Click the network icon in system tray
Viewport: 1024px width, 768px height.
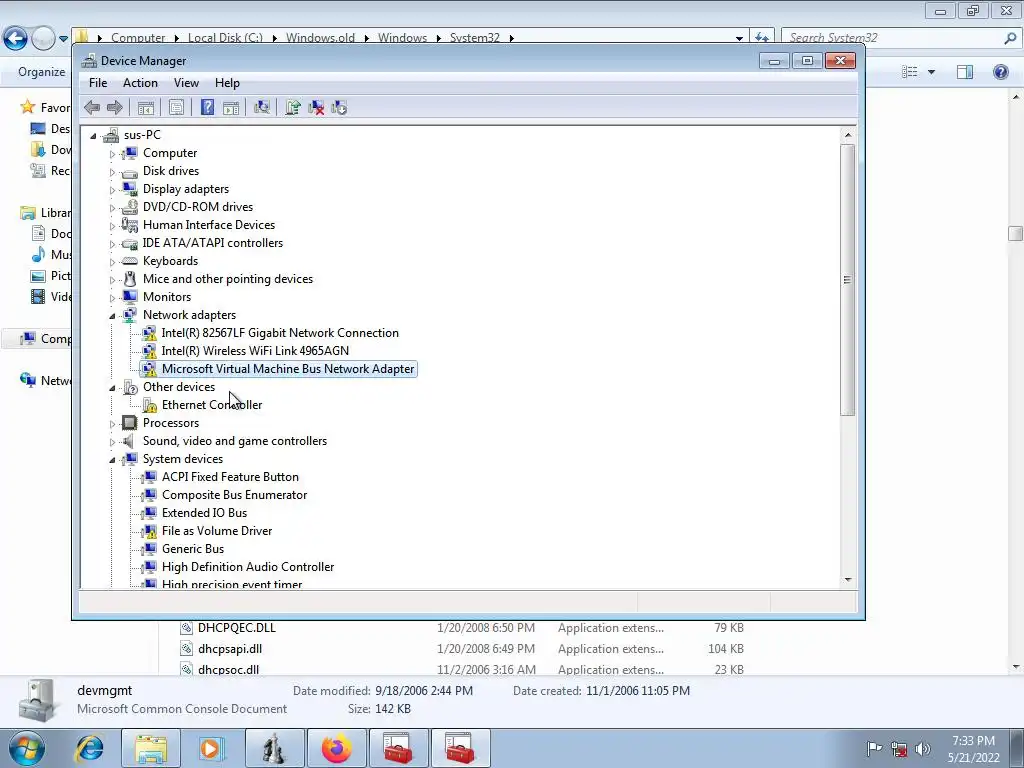899,748
